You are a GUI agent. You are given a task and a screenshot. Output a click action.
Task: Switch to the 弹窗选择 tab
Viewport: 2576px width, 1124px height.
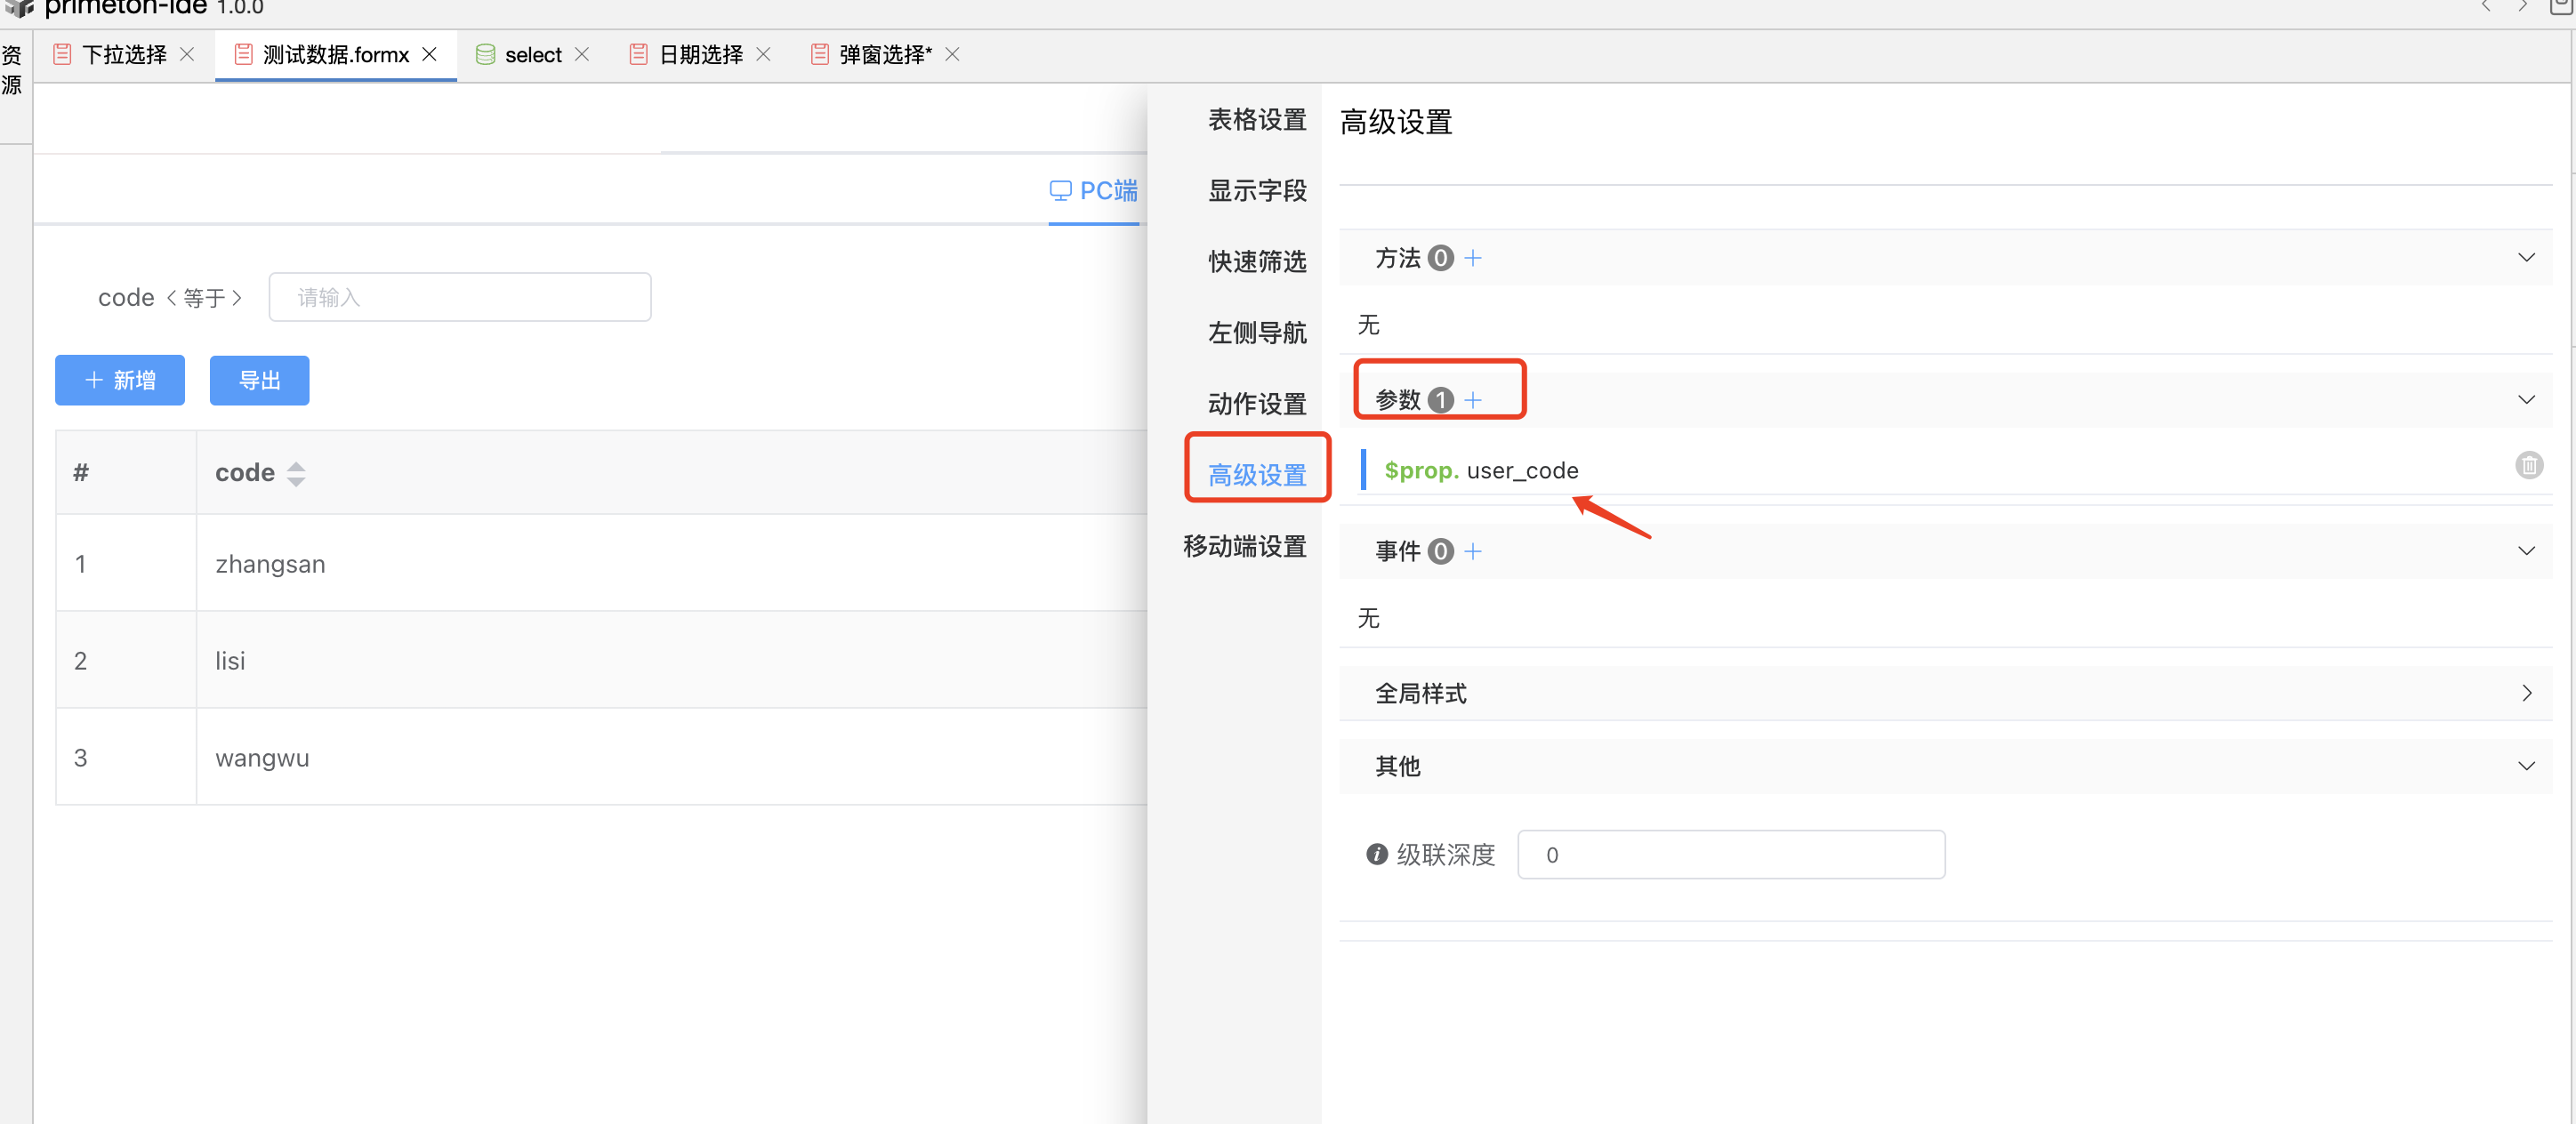pos(883,55)
